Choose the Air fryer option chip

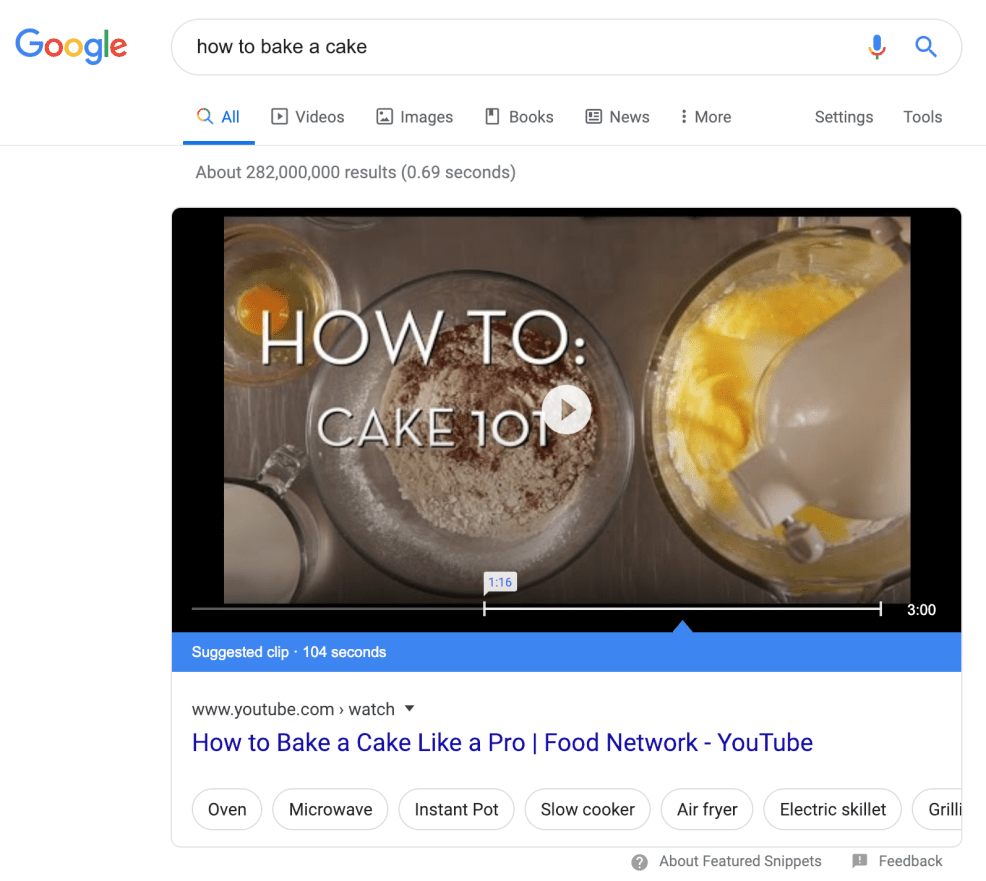(x=706, y=809)
